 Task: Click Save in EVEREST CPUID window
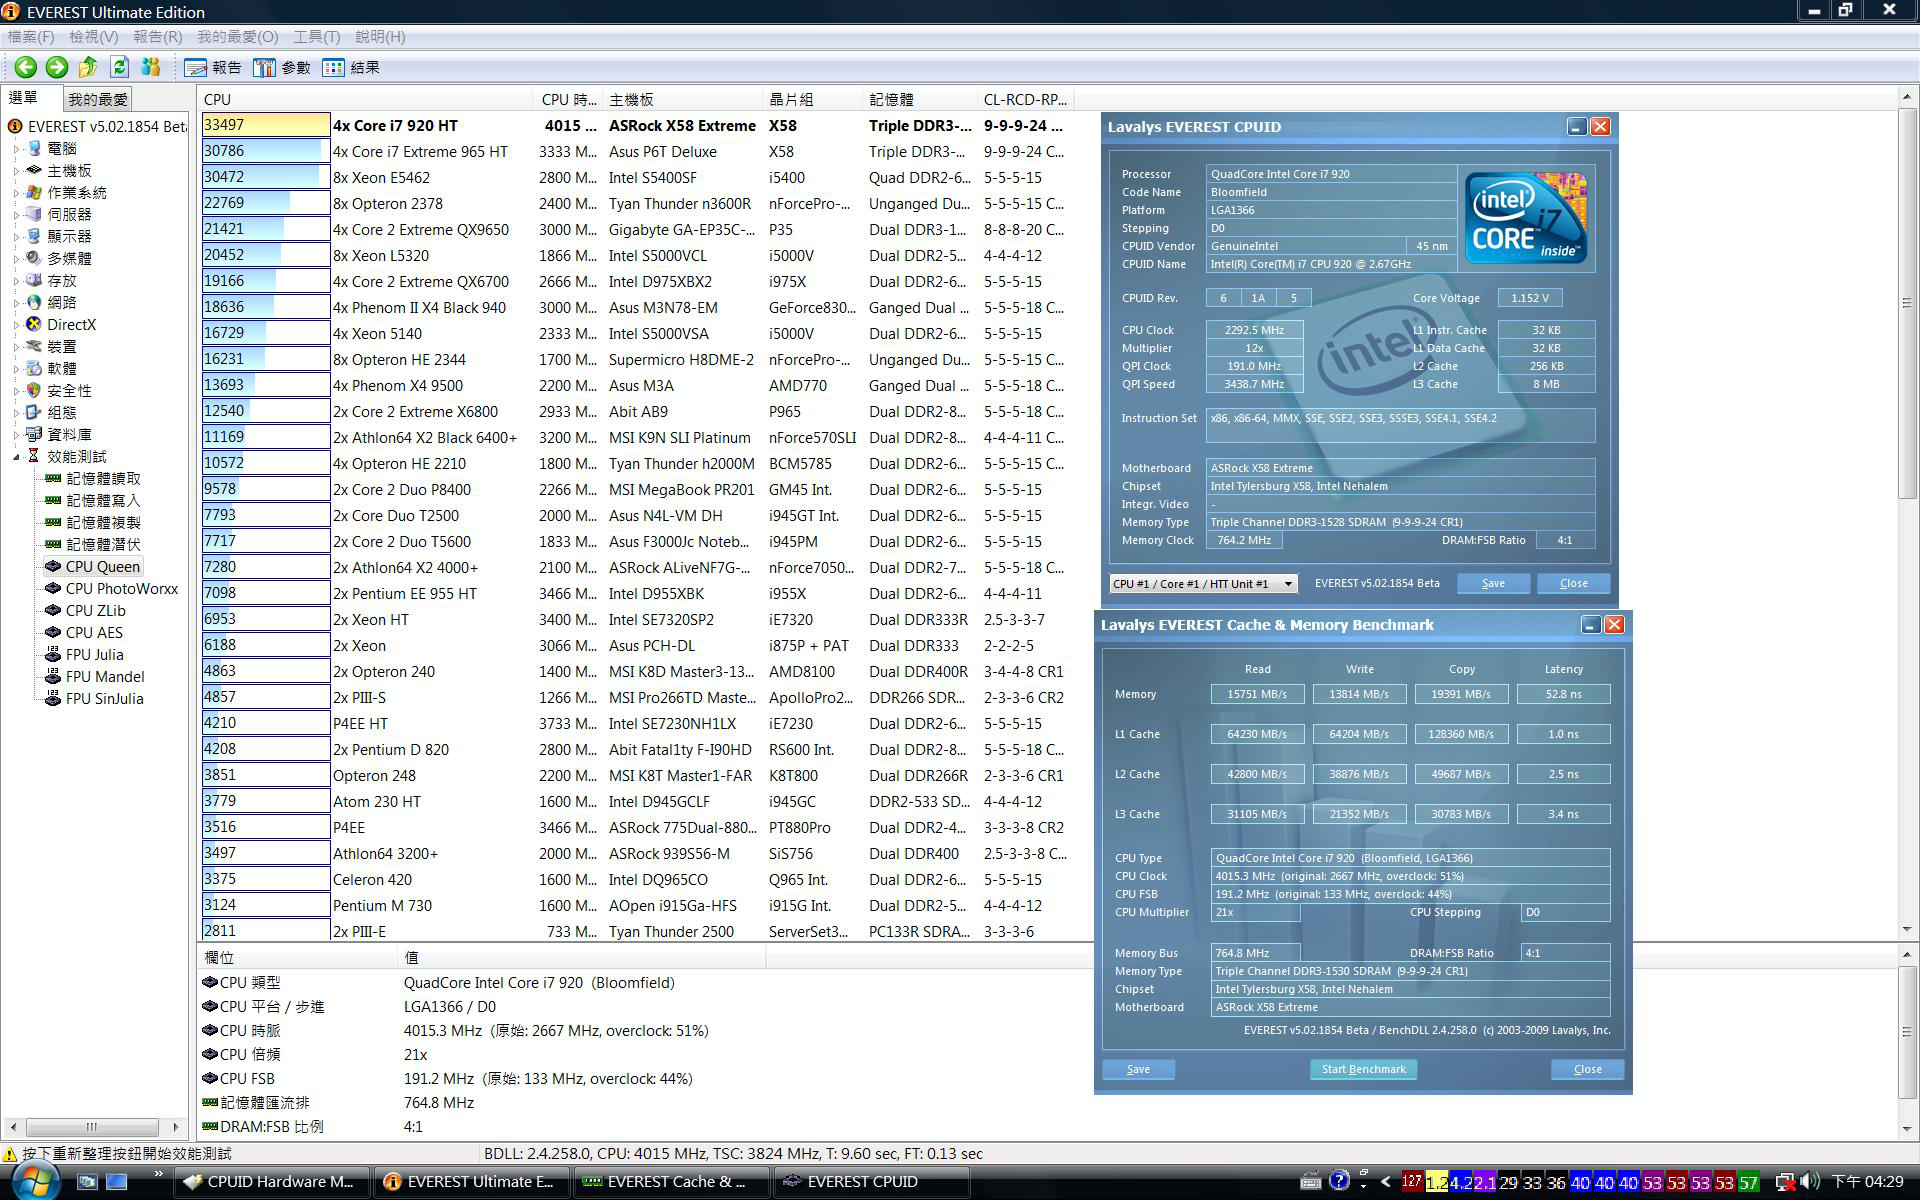click(x=1493, y=583)
